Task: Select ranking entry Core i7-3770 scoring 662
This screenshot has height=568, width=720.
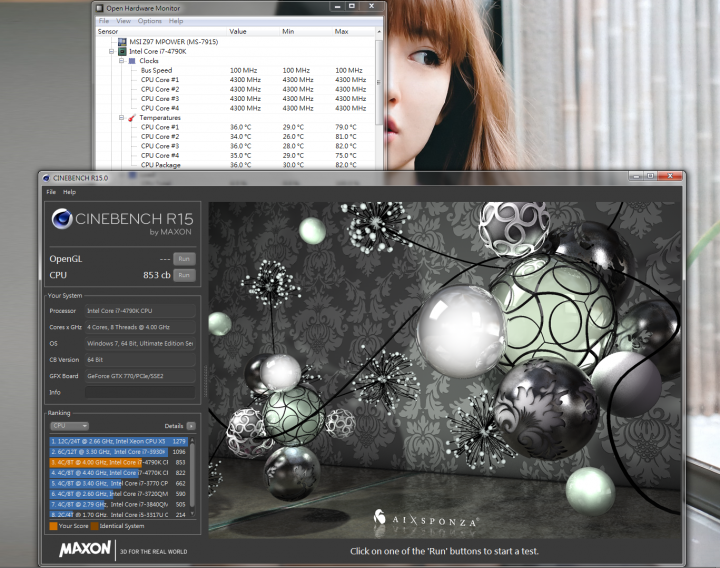Action: [x=118, y=484]
